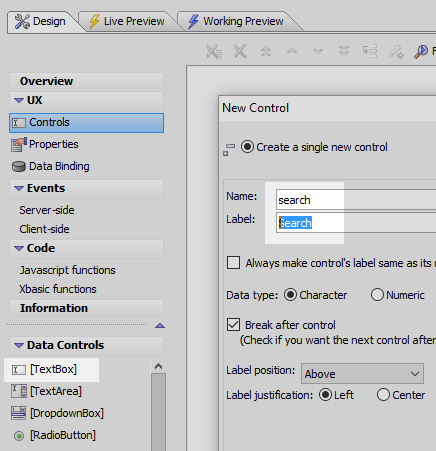The width and height of the screenshot is (436, 451).
Task: Click the move-up single chevron icon
Action: [292, 51]
